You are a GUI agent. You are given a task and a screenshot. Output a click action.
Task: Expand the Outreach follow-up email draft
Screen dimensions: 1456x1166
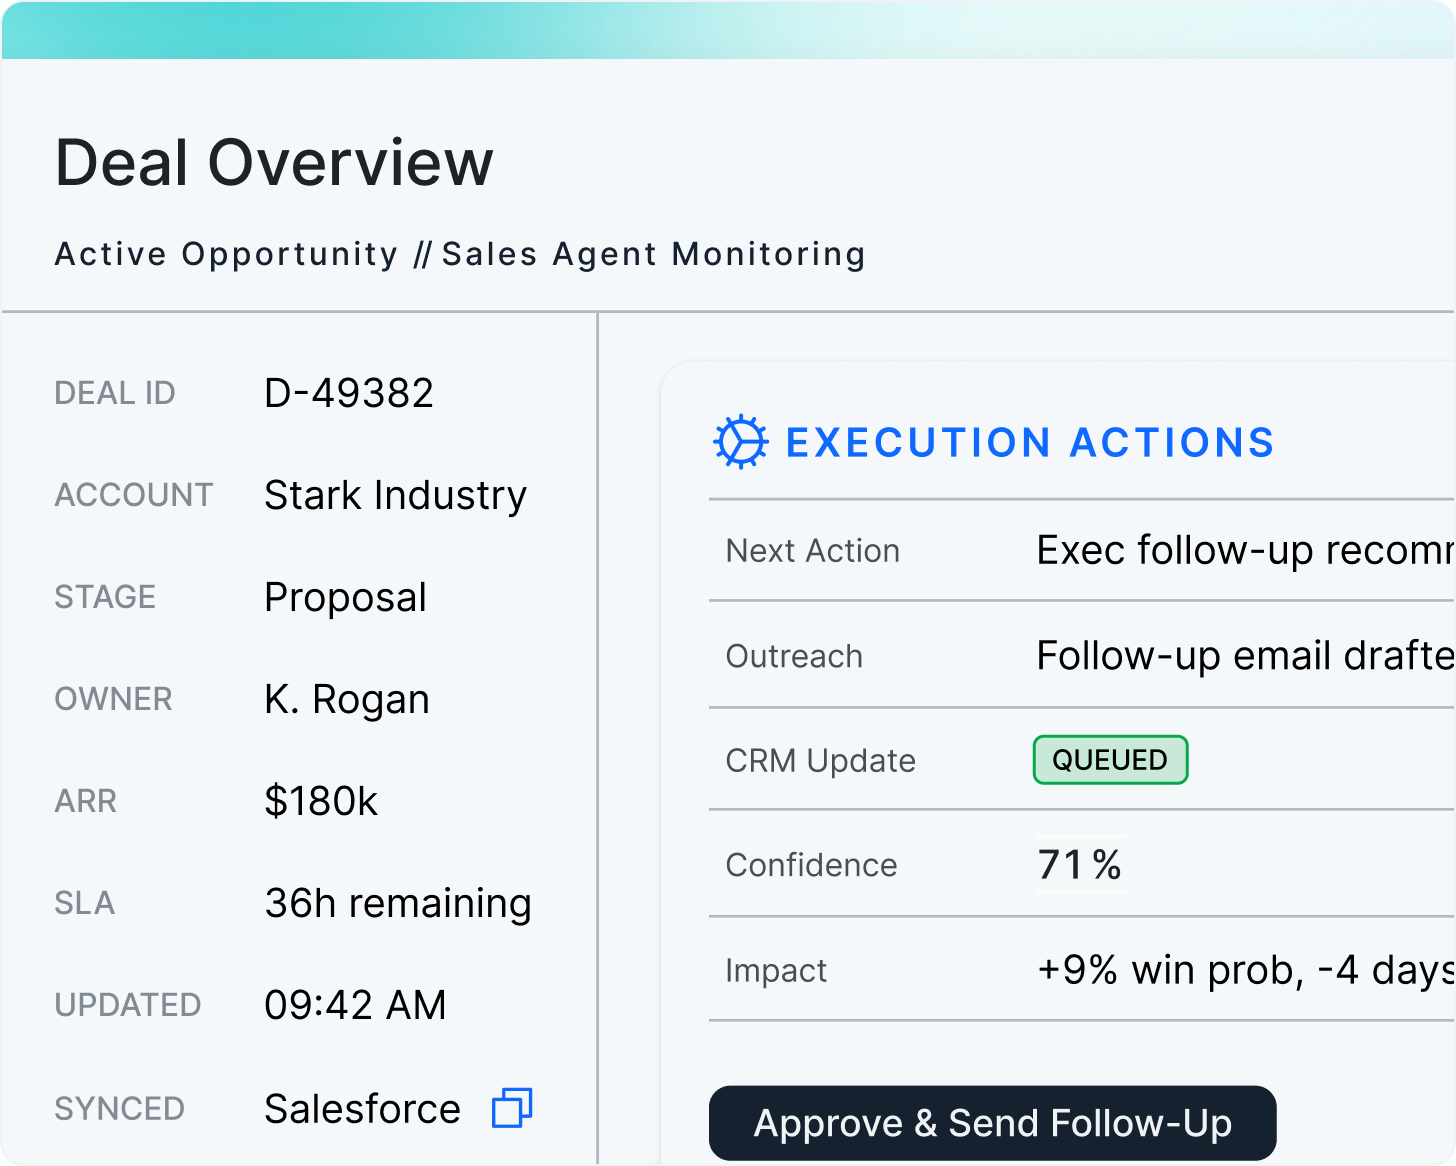coord(1080,656)
